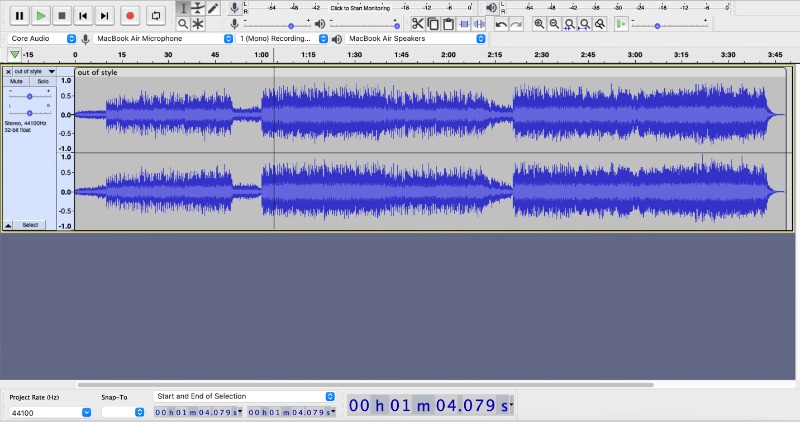Start playback with the green Play button
Screen dimensions: 800x422
[x=40, y=16]
